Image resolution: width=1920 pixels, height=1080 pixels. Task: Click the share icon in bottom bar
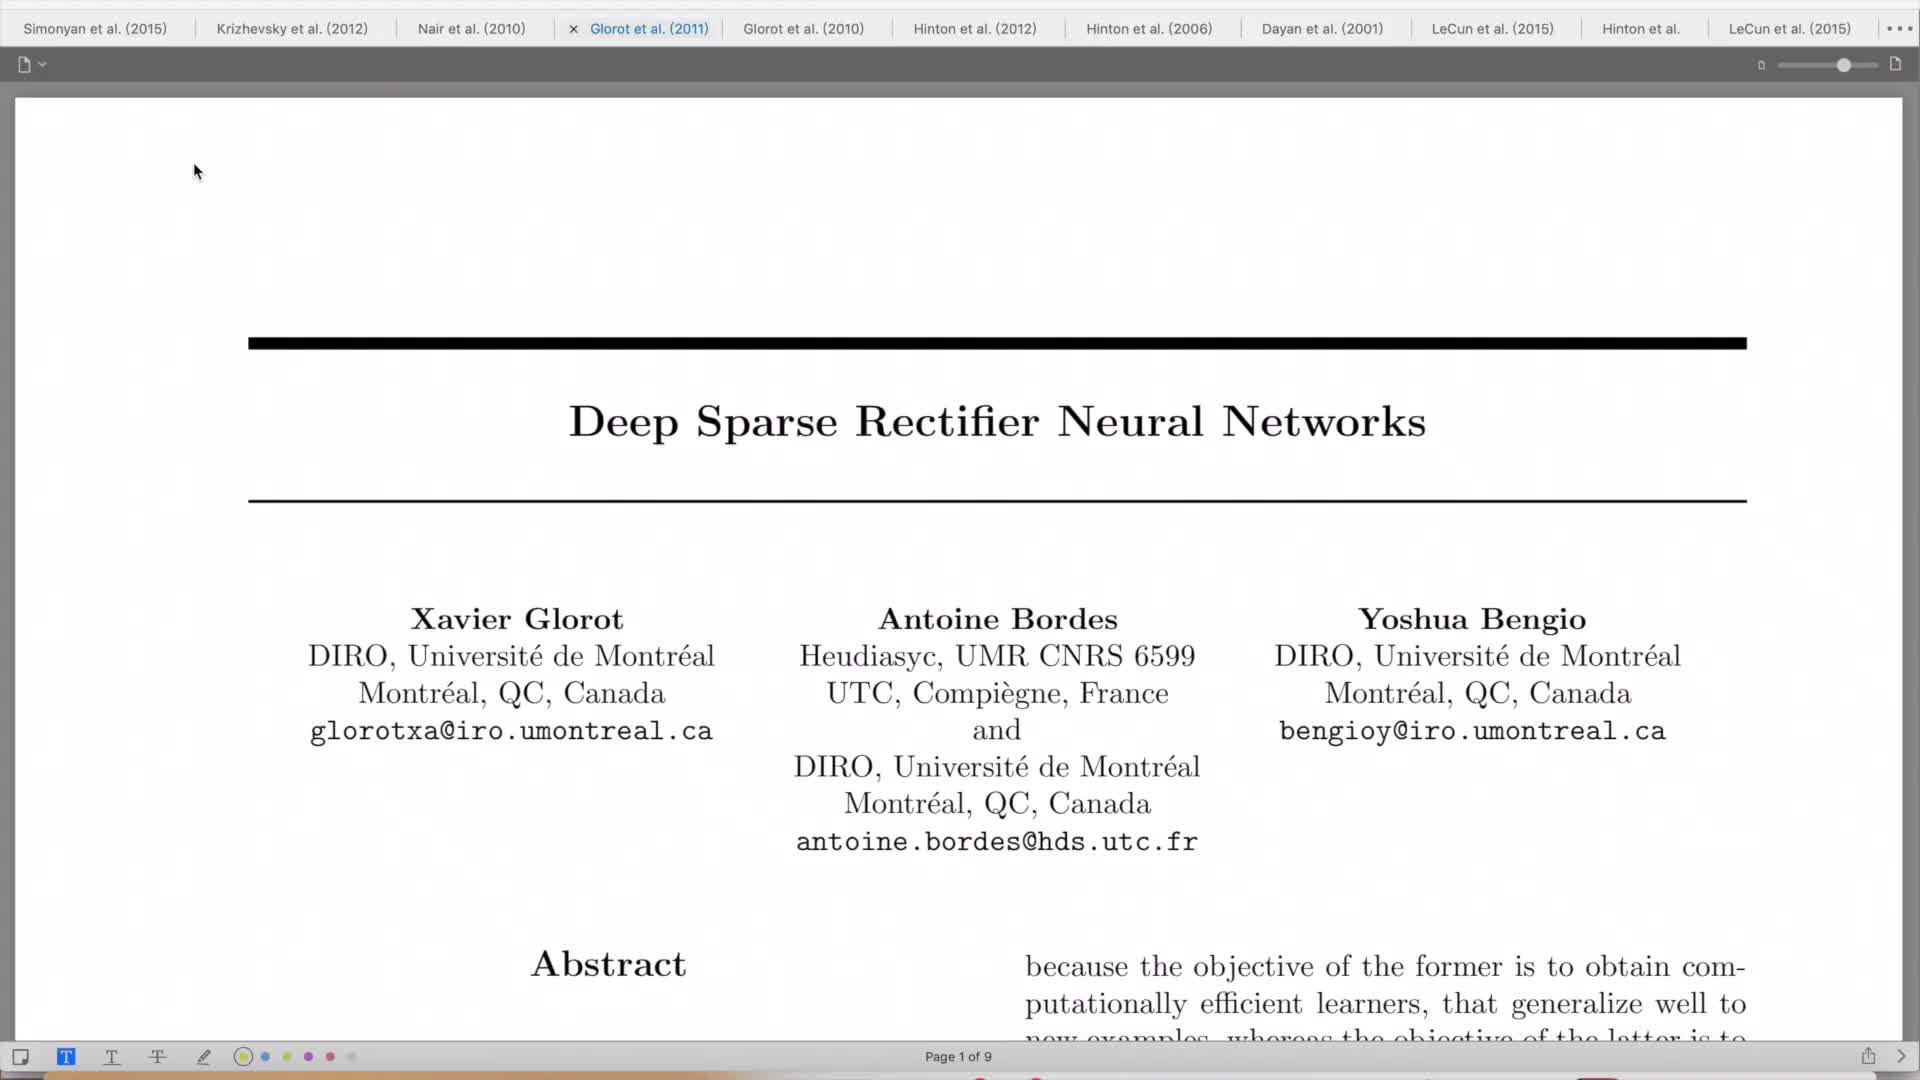coord(1868,1056)
